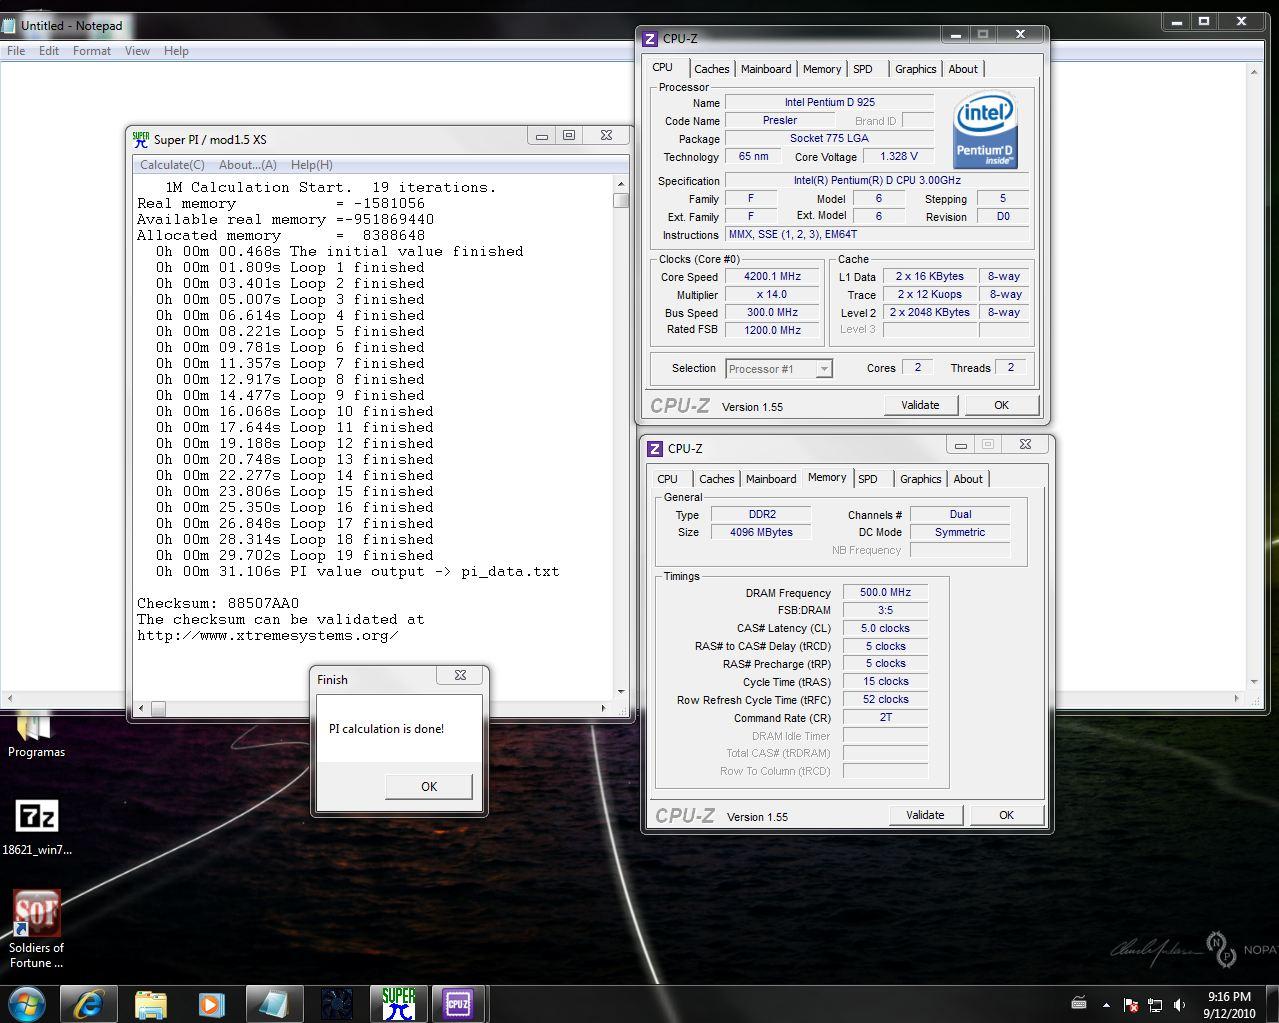
Task: Open Windows Explorer folder taskbar icon
Action: click(x=150, y=1003)
